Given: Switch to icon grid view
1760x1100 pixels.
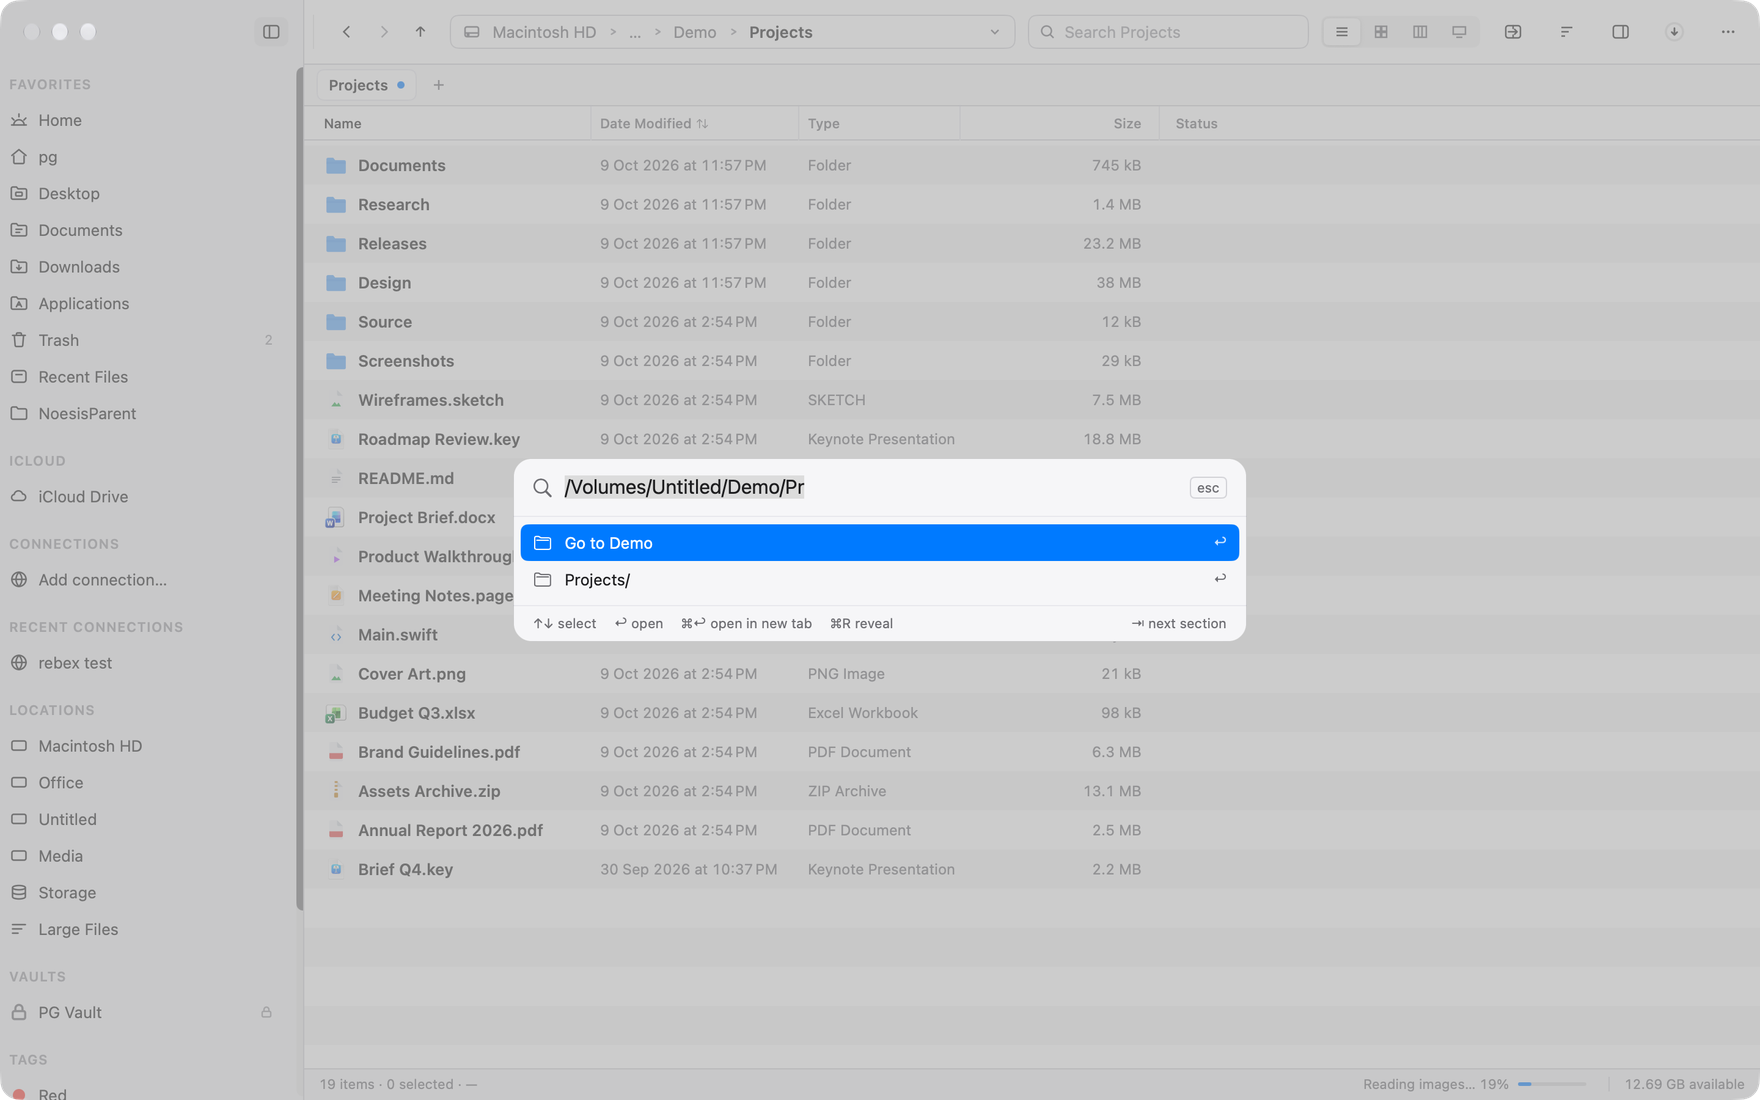Looking at the screenshot, I should click(x=1380, y=32).
